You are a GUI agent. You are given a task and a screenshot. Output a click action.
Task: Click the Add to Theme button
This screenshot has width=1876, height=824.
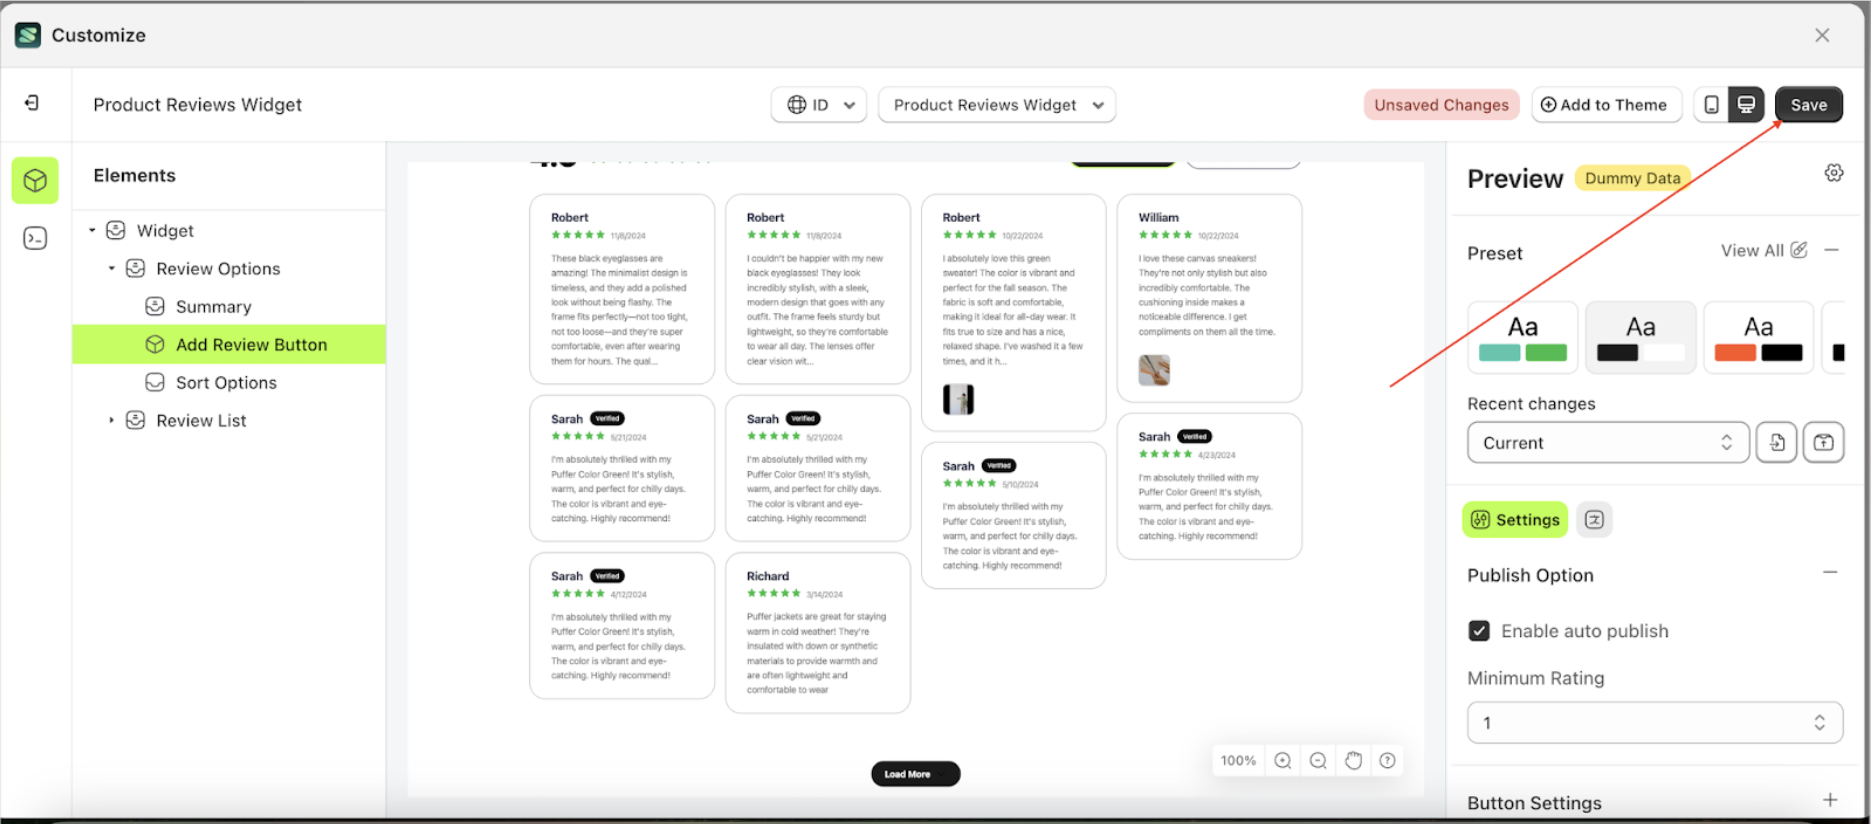tap(1605, 105)
